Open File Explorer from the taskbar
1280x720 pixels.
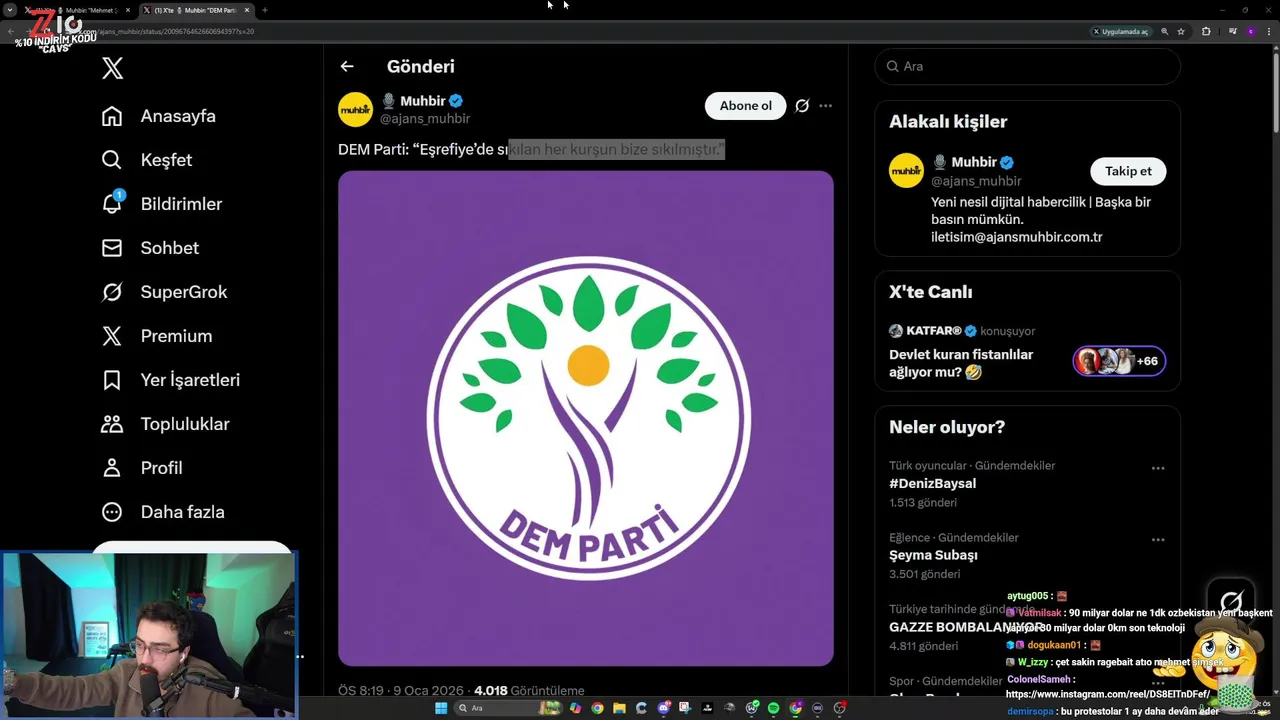tap(619, 708)
